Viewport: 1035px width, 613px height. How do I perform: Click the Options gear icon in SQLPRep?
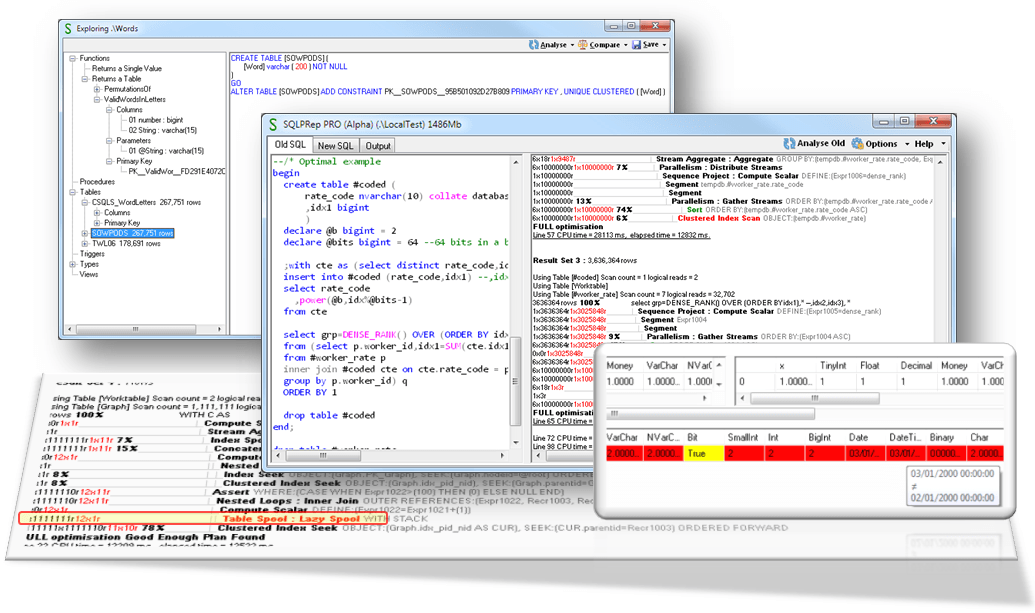tap(857, 143)
